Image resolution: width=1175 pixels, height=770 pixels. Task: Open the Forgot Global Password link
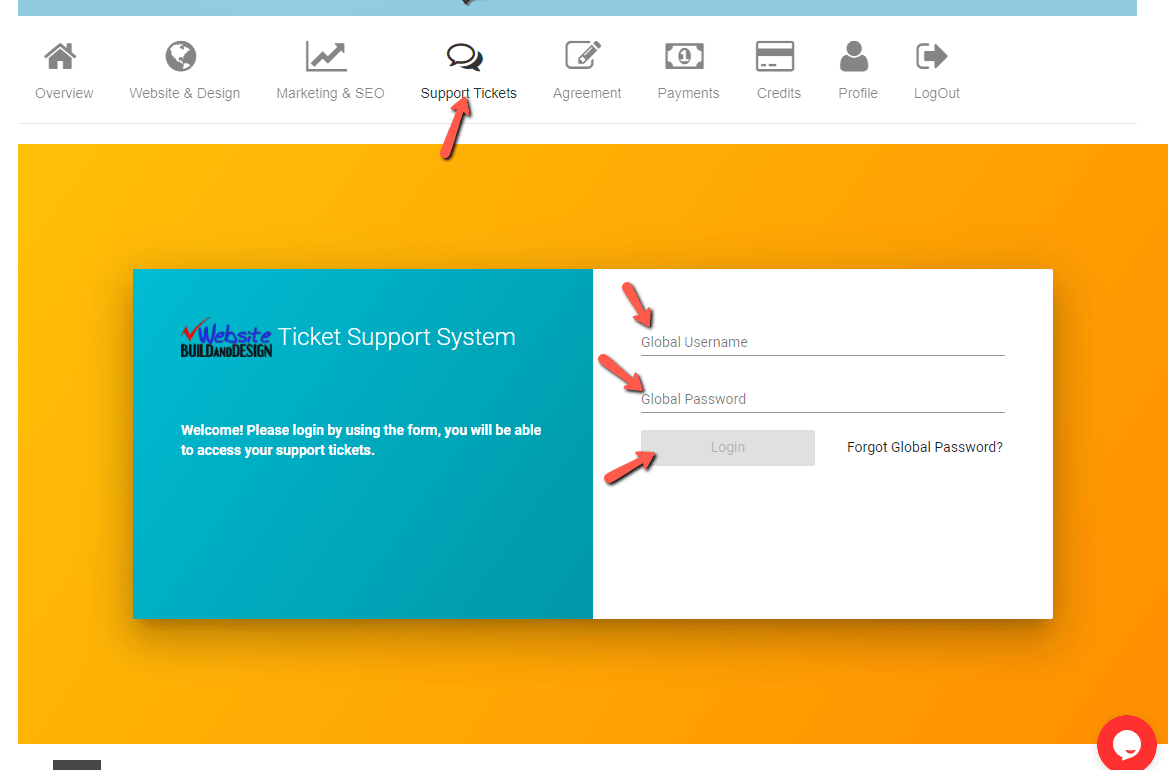[x=924, y=447]
